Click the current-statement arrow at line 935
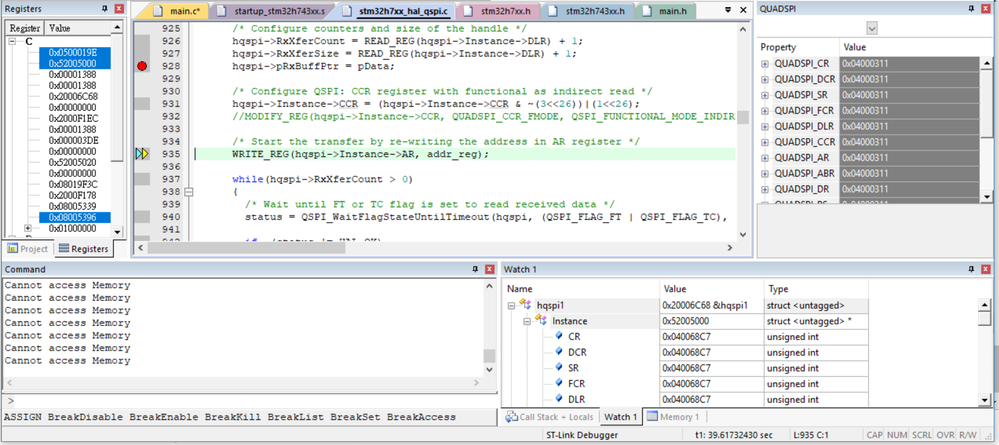 click(x=142, y=154)
